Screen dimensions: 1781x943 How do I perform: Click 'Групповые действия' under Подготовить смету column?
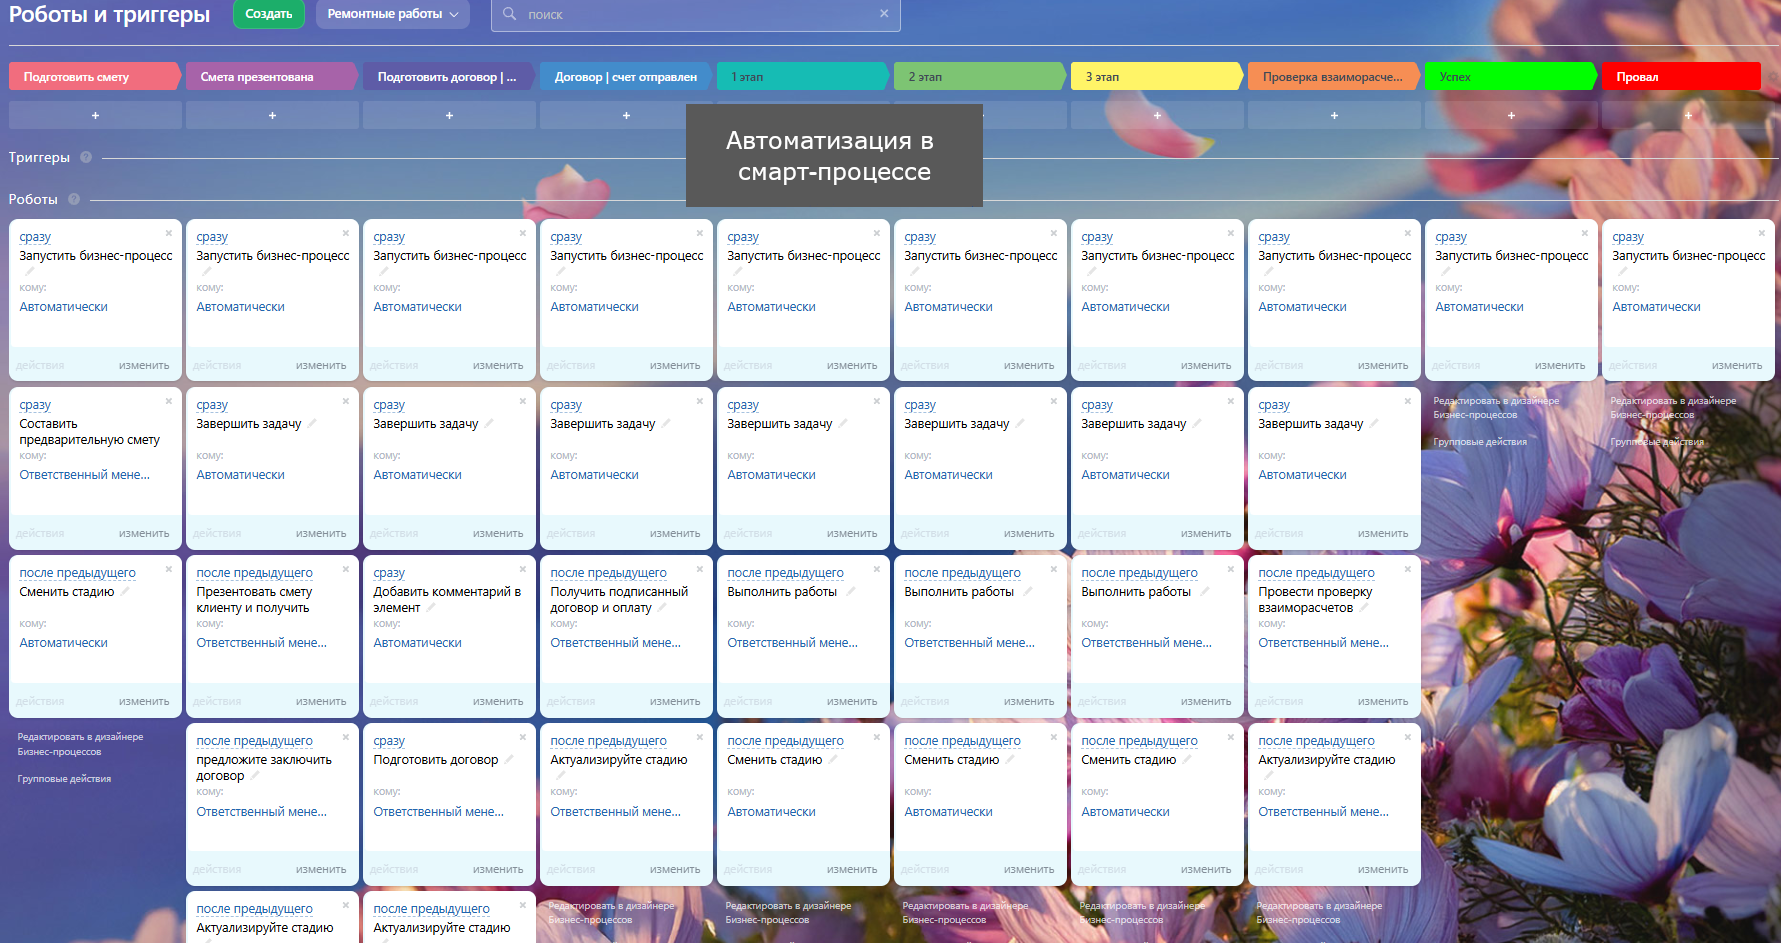(64, 779)
